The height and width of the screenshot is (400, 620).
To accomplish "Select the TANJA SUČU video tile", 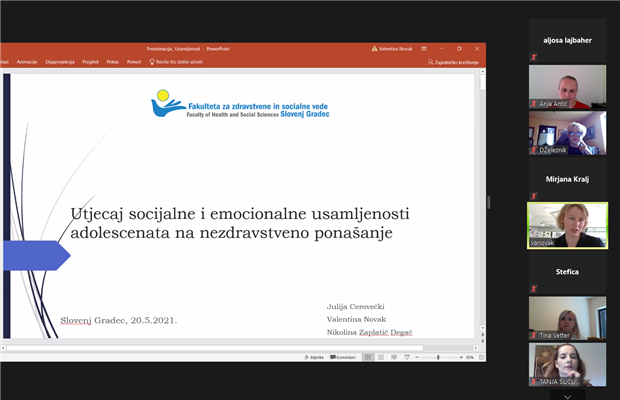I will [567, 364].
